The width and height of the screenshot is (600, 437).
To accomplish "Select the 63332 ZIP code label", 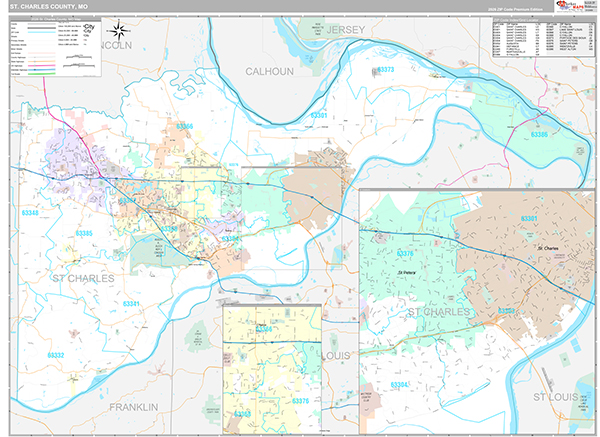I will coord(56,355).
